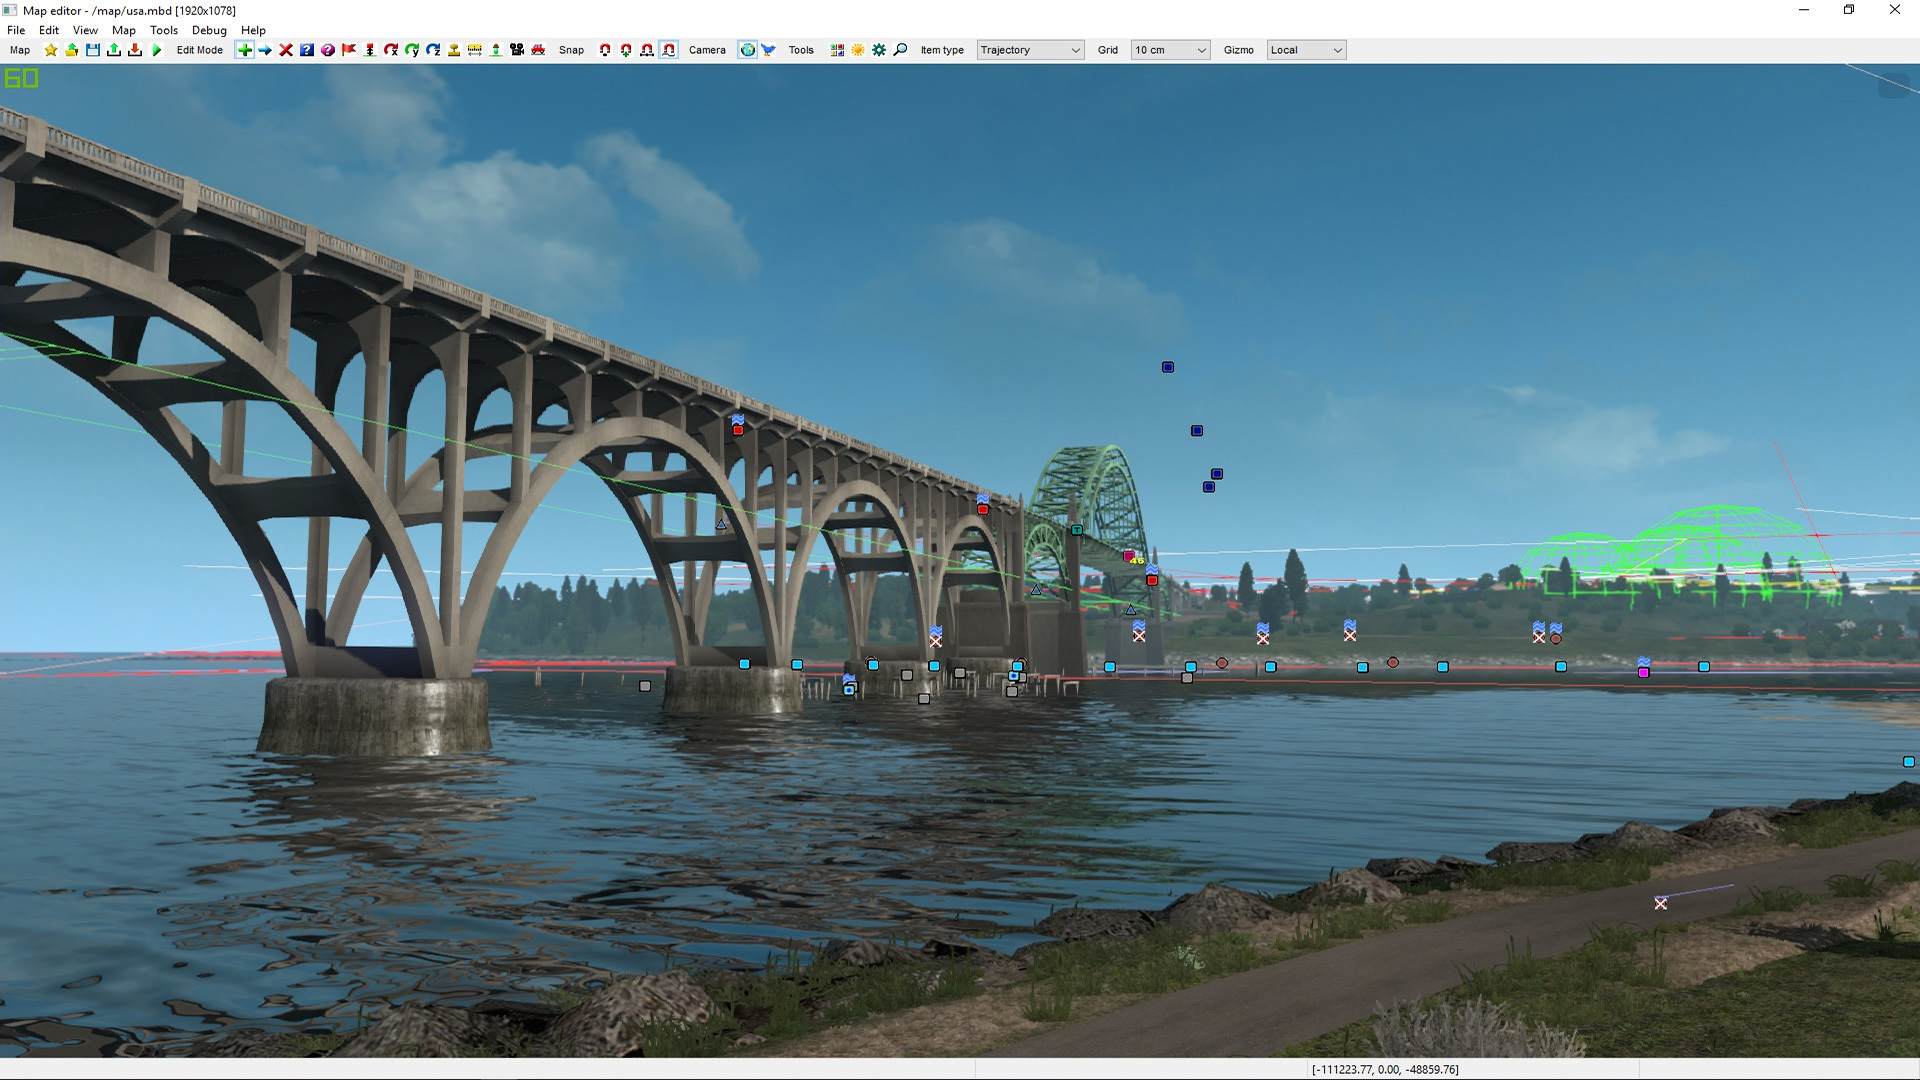The height and width of the screenshot is (1080, 1920).
Task: Restore down the Map editor window
Action: pos(1849,10)
